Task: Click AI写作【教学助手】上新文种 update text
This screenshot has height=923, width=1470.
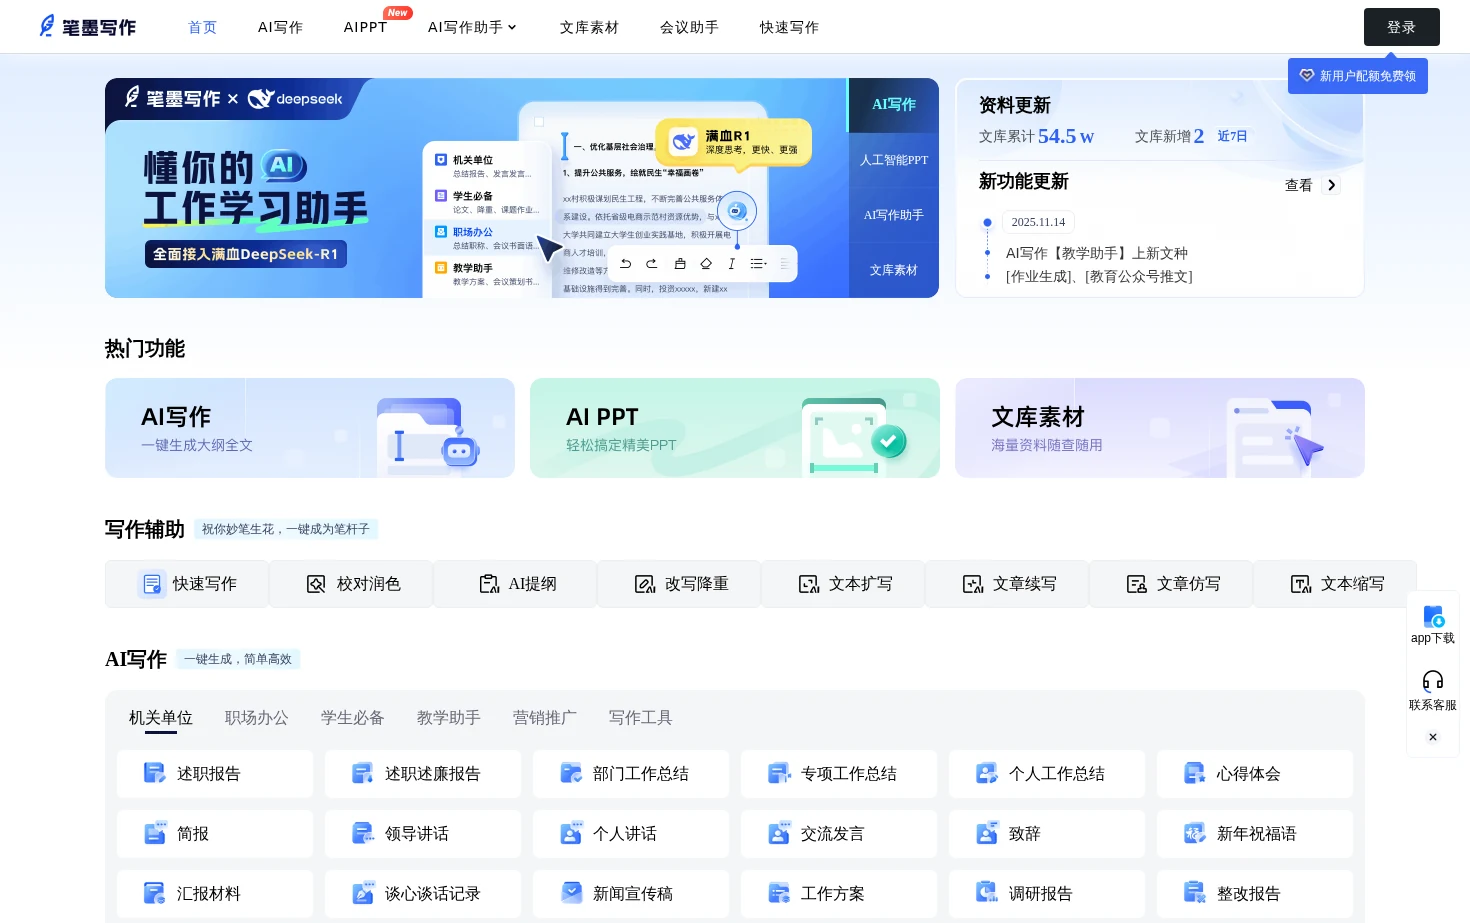Action: [x=1097, y=253]
